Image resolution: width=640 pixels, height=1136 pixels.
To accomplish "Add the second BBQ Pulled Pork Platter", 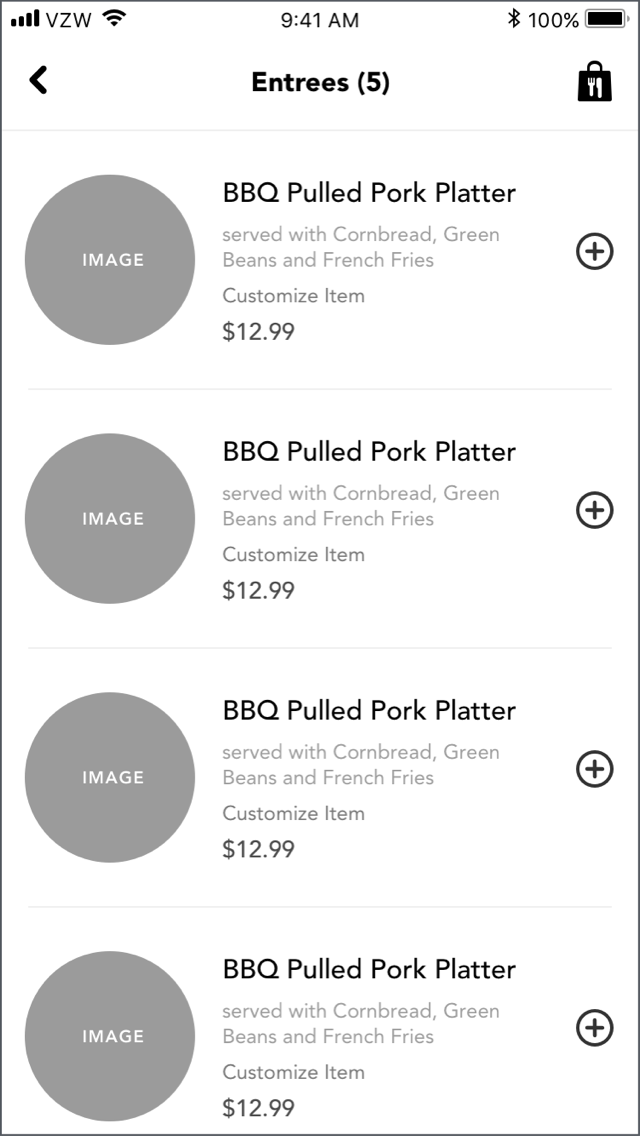I will pos(595,510).
